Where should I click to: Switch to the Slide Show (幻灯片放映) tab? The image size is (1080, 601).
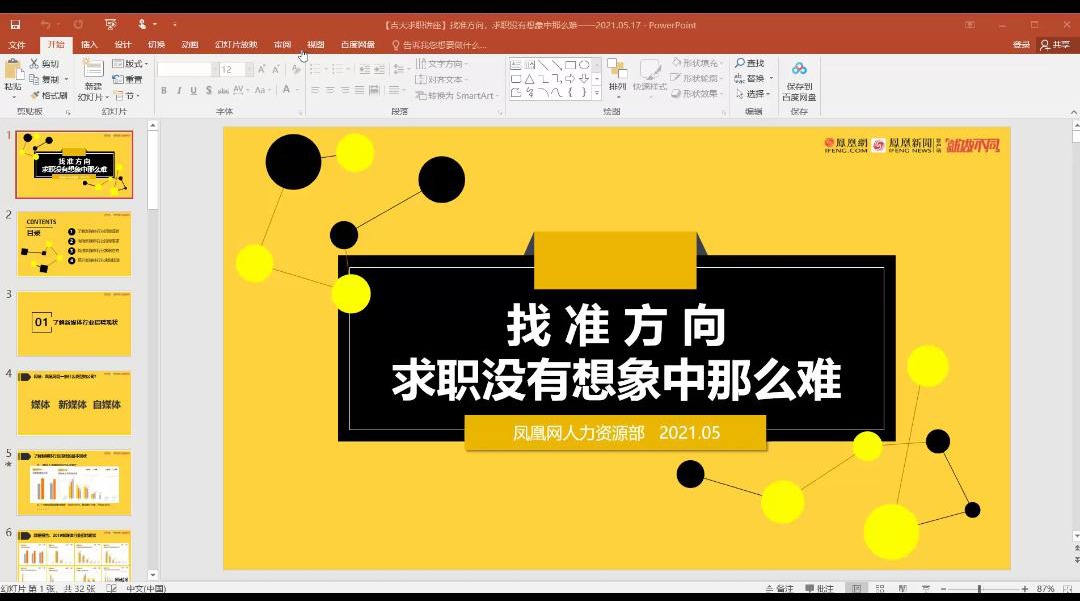click(x=236, y=45)
